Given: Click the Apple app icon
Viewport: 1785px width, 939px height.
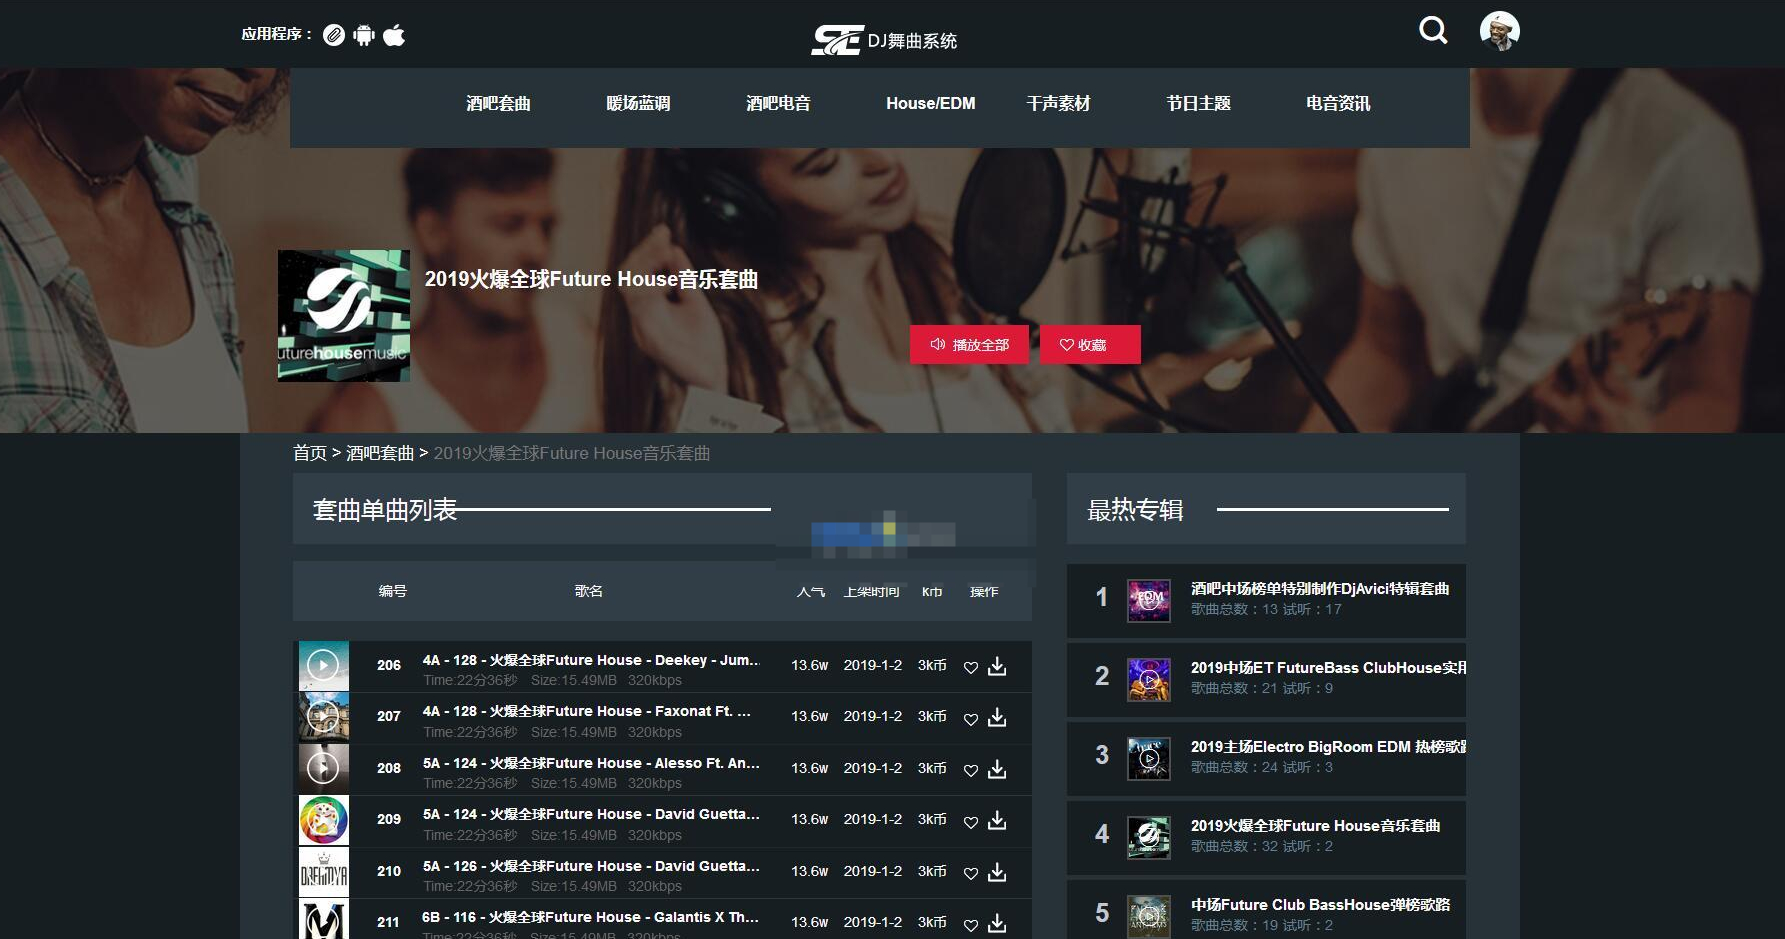Looking at the screenshot, I should tap(394, 35).
